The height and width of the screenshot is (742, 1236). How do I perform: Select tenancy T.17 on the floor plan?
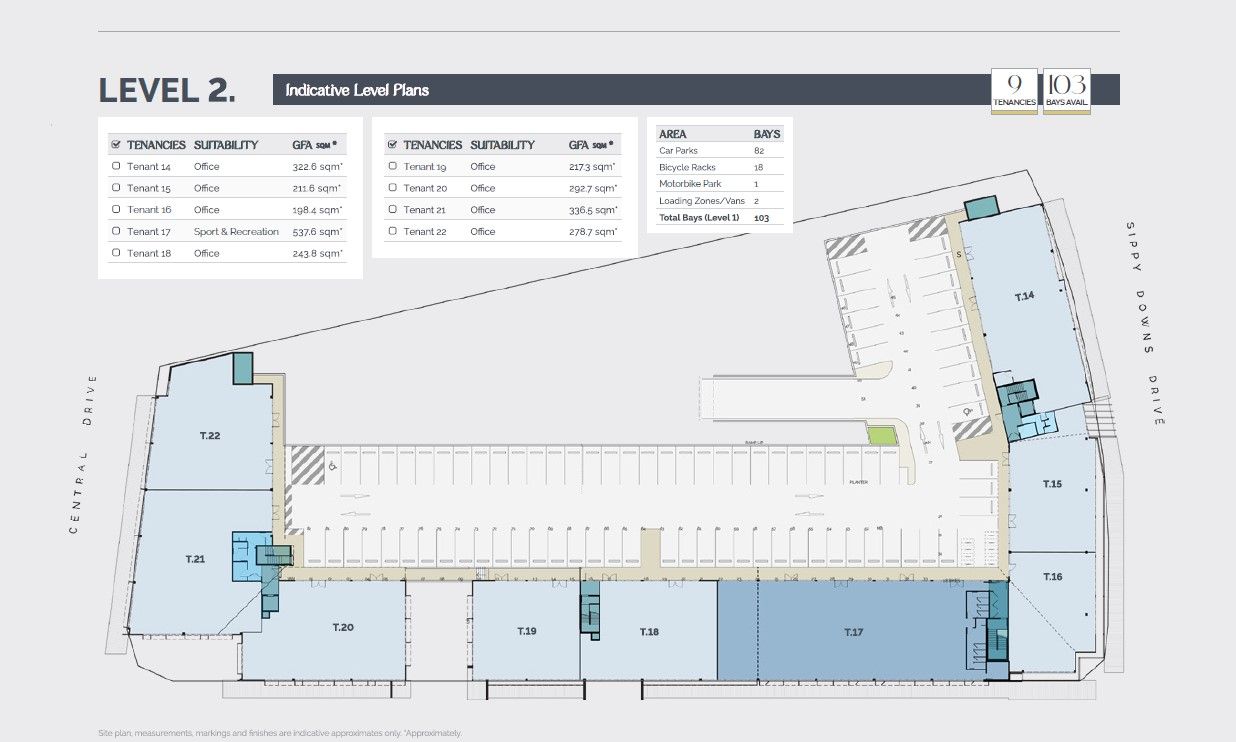click(852, 631)
